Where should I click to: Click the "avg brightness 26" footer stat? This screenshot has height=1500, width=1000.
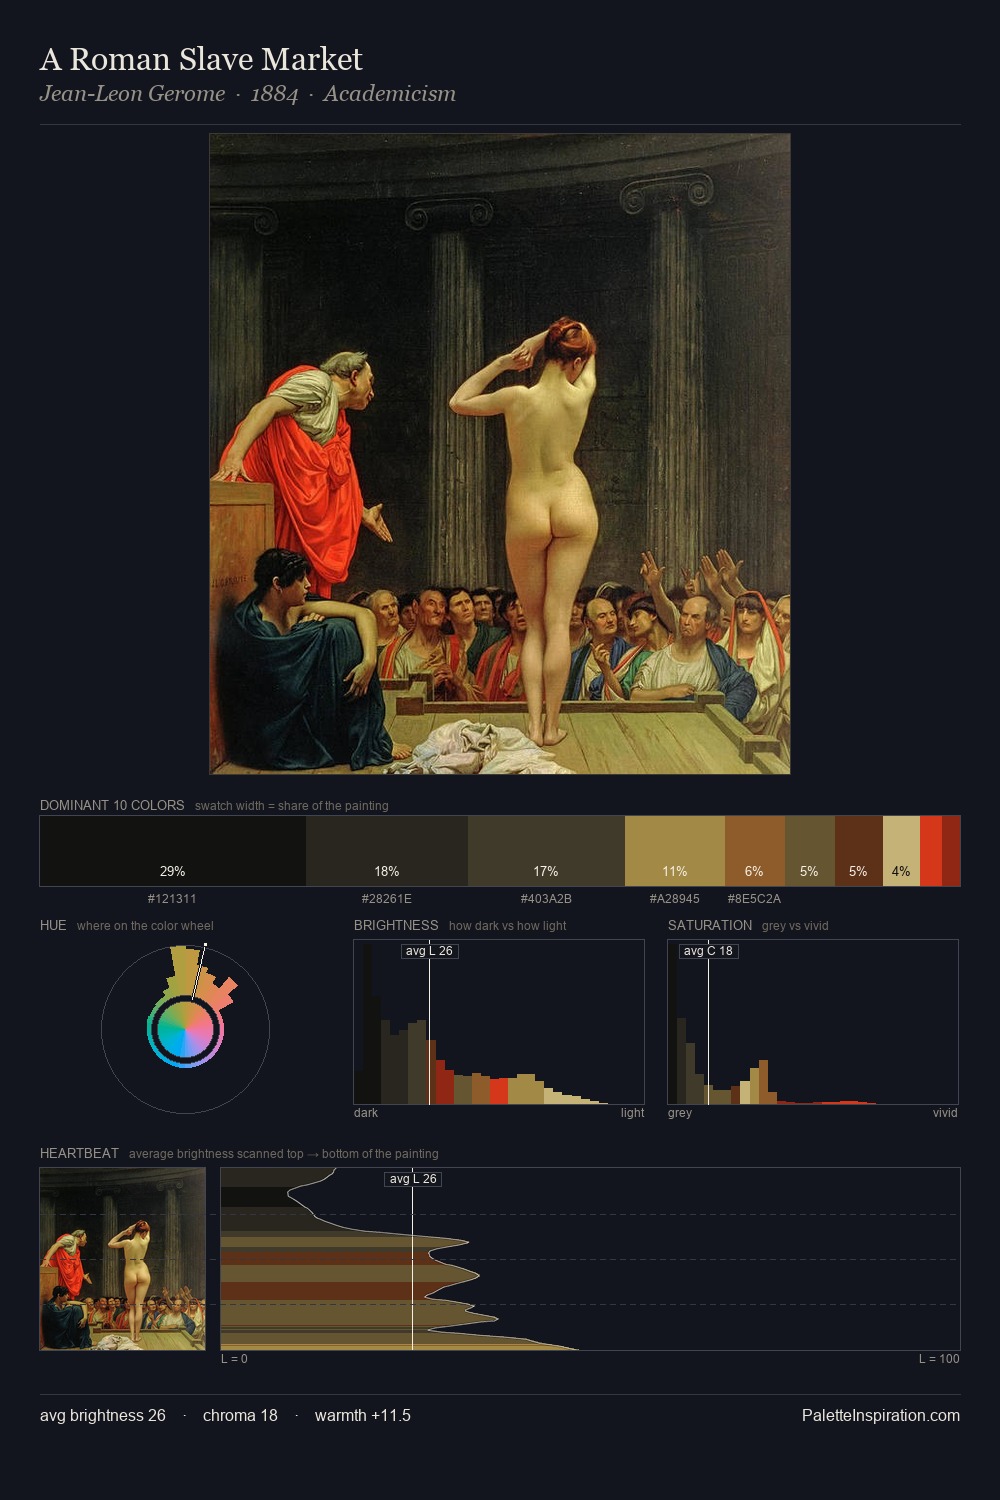point(103,1415)
